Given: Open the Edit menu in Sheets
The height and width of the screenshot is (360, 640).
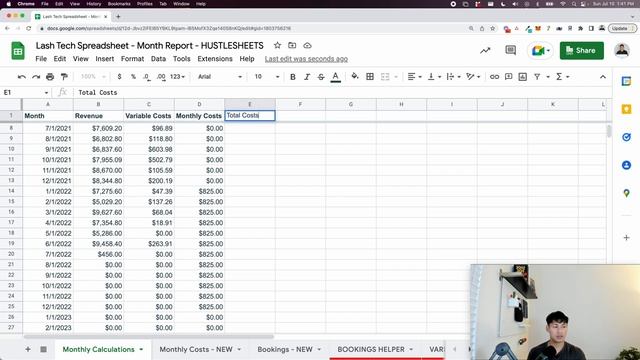Looking at the screenshot, I should (x=60, y=59).
